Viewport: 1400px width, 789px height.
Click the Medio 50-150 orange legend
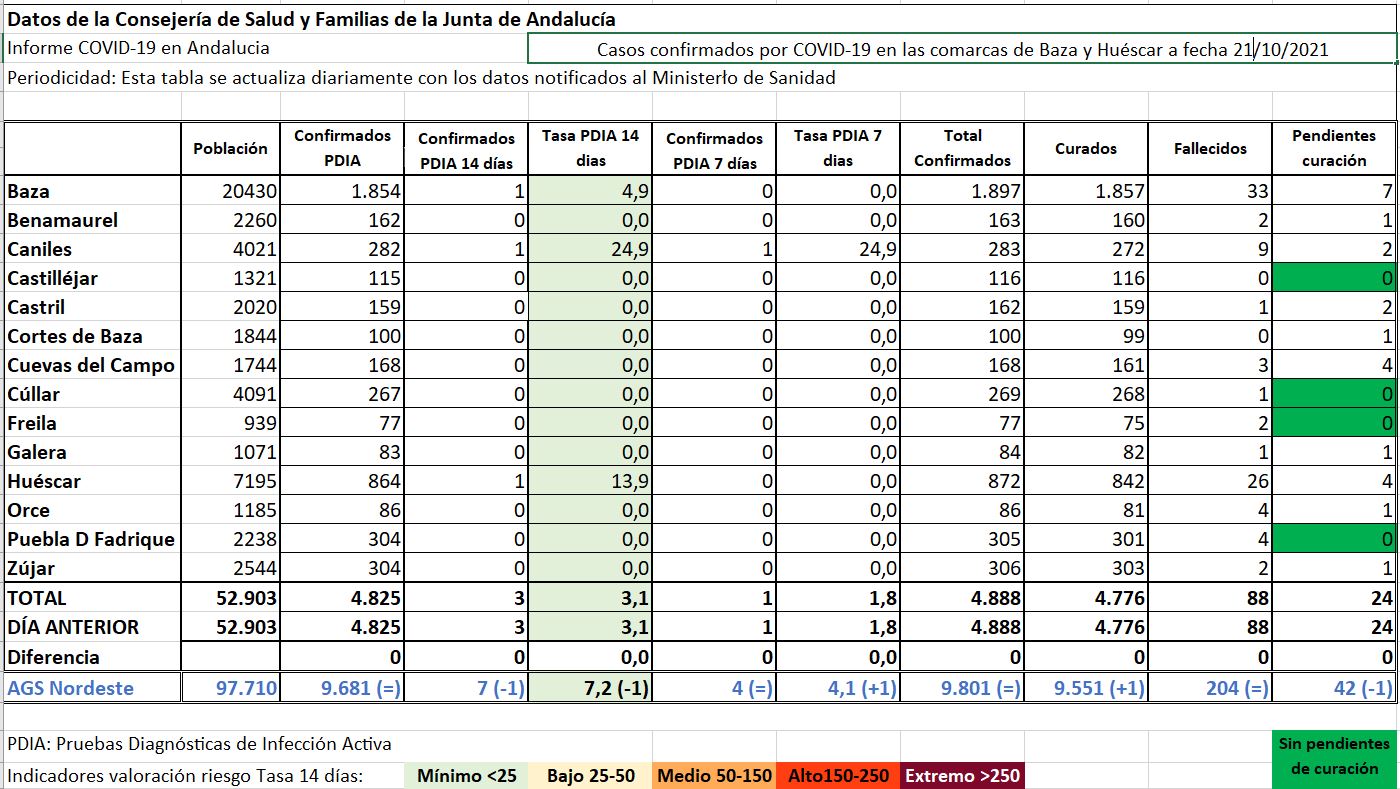[x=714, y=776]
